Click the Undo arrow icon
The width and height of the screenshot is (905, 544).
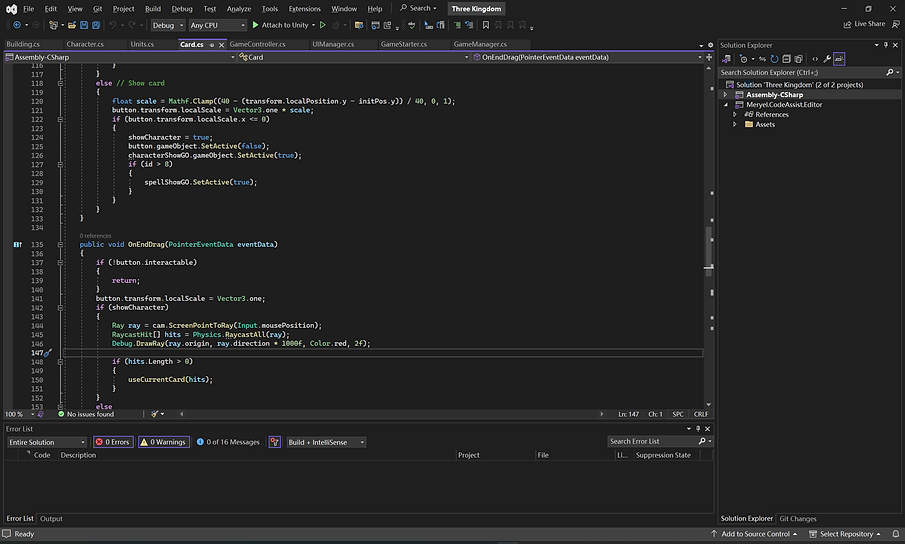[x=113, y=25]
